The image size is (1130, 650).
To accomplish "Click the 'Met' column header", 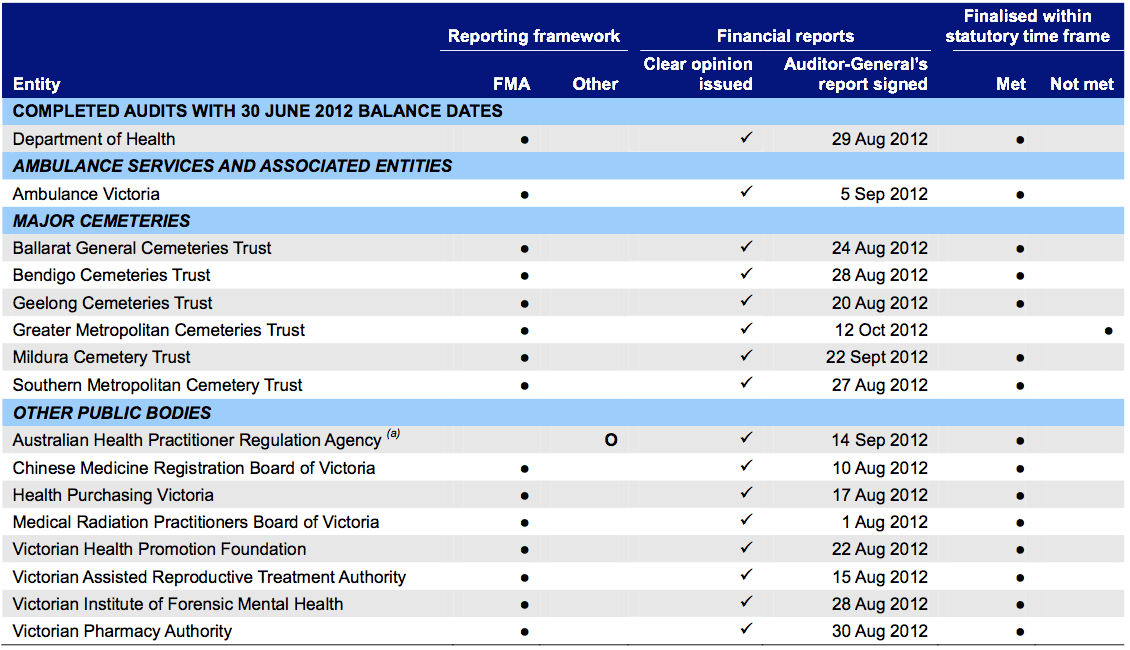I will point(1011,84).
